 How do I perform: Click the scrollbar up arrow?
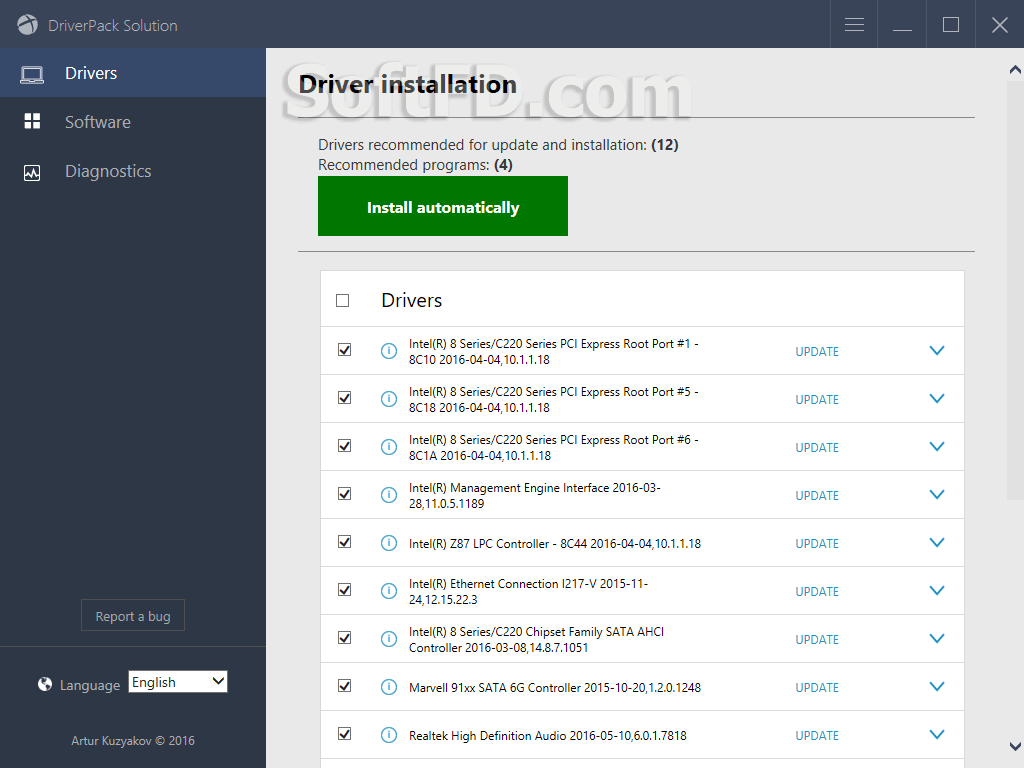1015,69
